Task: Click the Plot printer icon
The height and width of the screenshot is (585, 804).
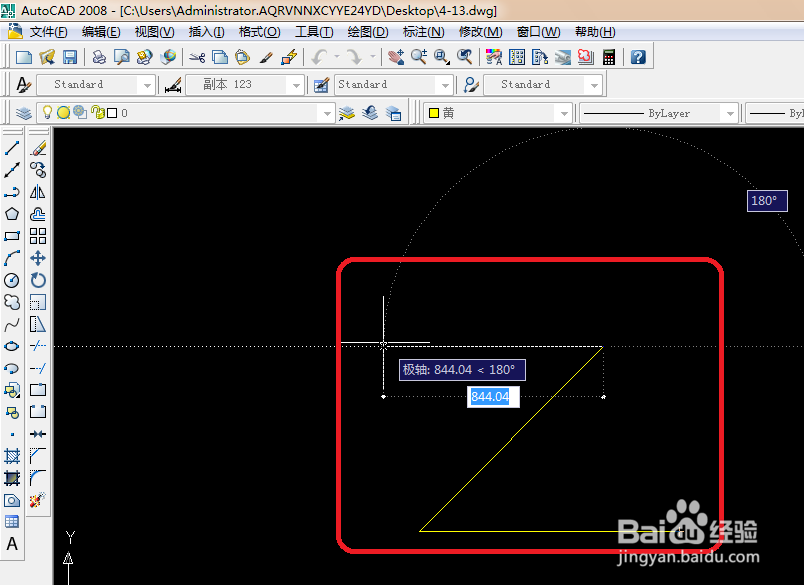Action: [99, 57]
